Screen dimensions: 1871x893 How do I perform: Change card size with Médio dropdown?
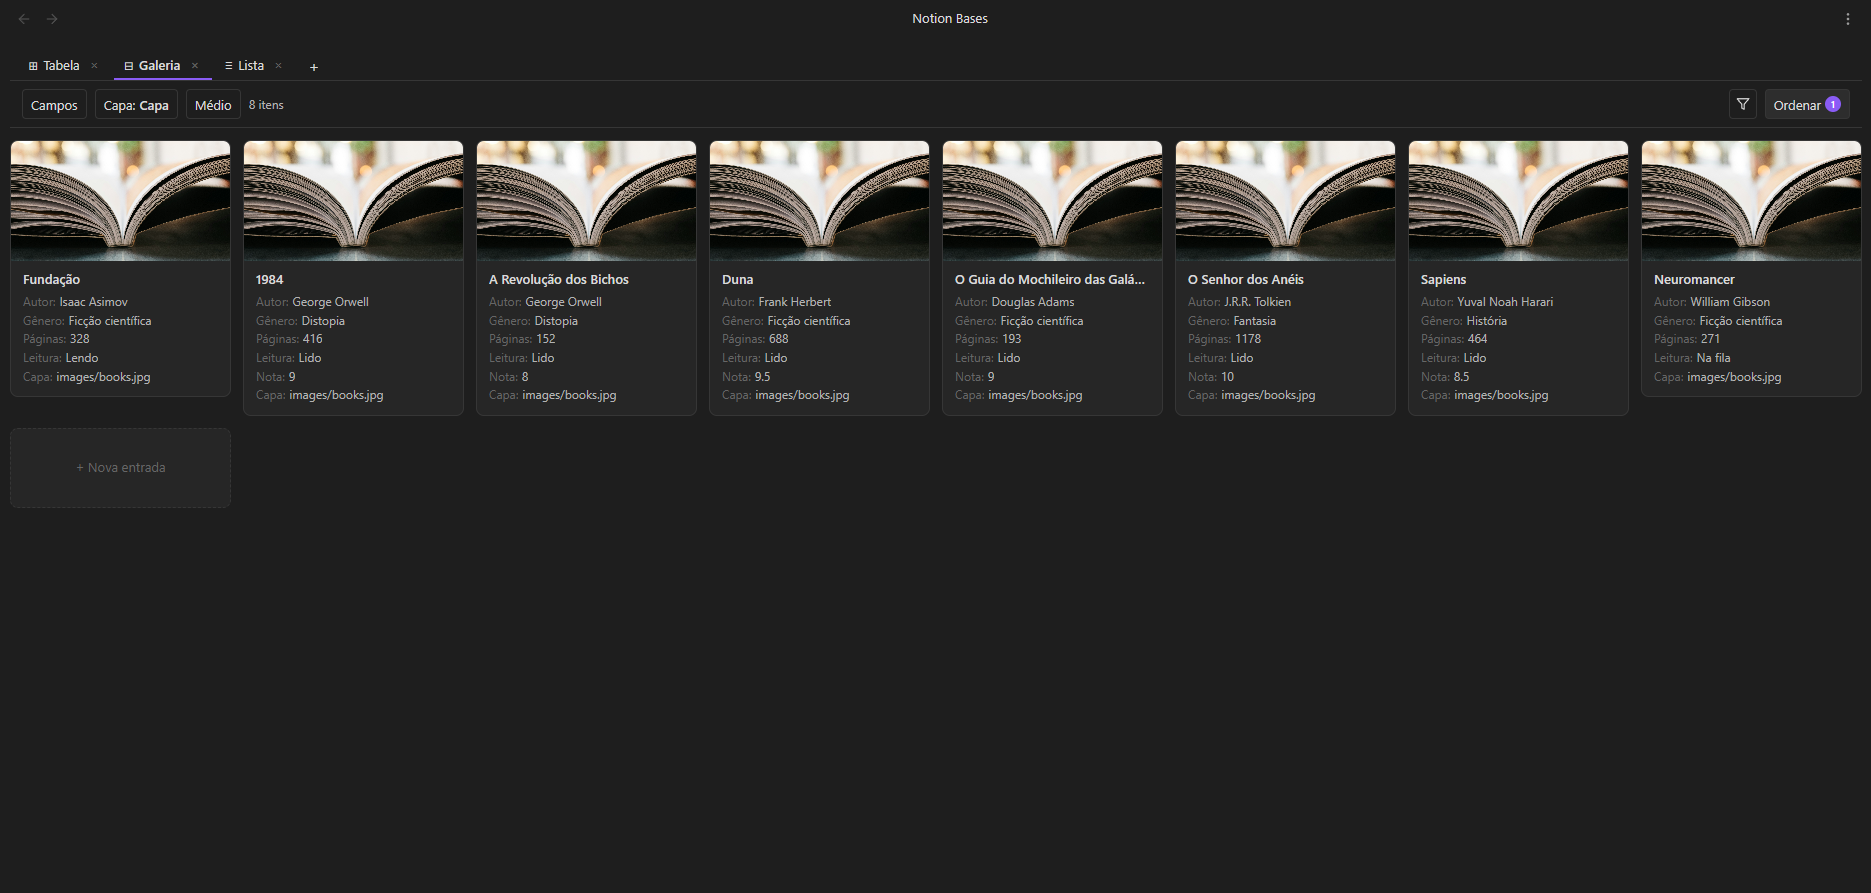pyautogui.click(x=213, y=105)
